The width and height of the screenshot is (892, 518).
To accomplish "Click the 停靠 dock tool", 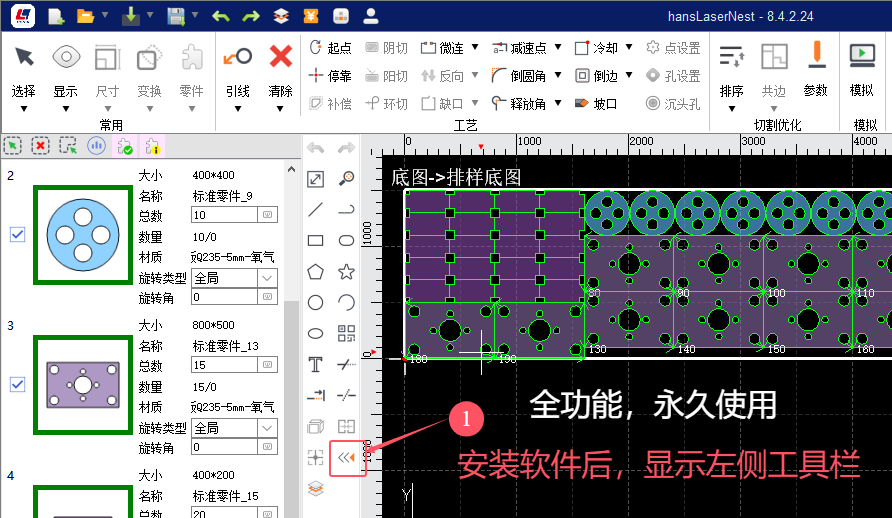I will click(331, 76).
